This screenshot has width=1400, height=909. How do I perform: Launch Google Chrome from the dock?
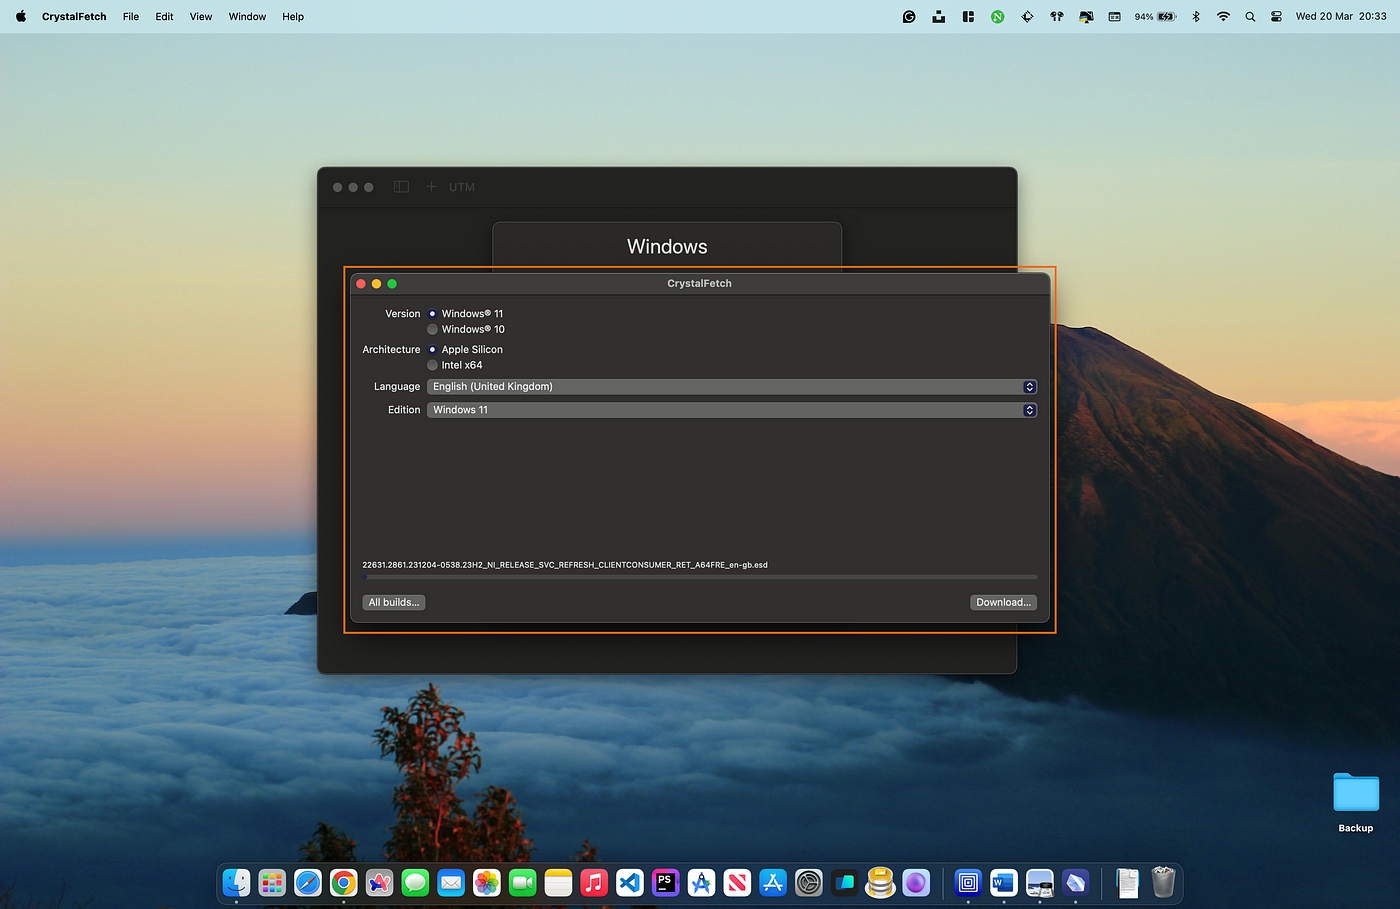coord(344,882)
